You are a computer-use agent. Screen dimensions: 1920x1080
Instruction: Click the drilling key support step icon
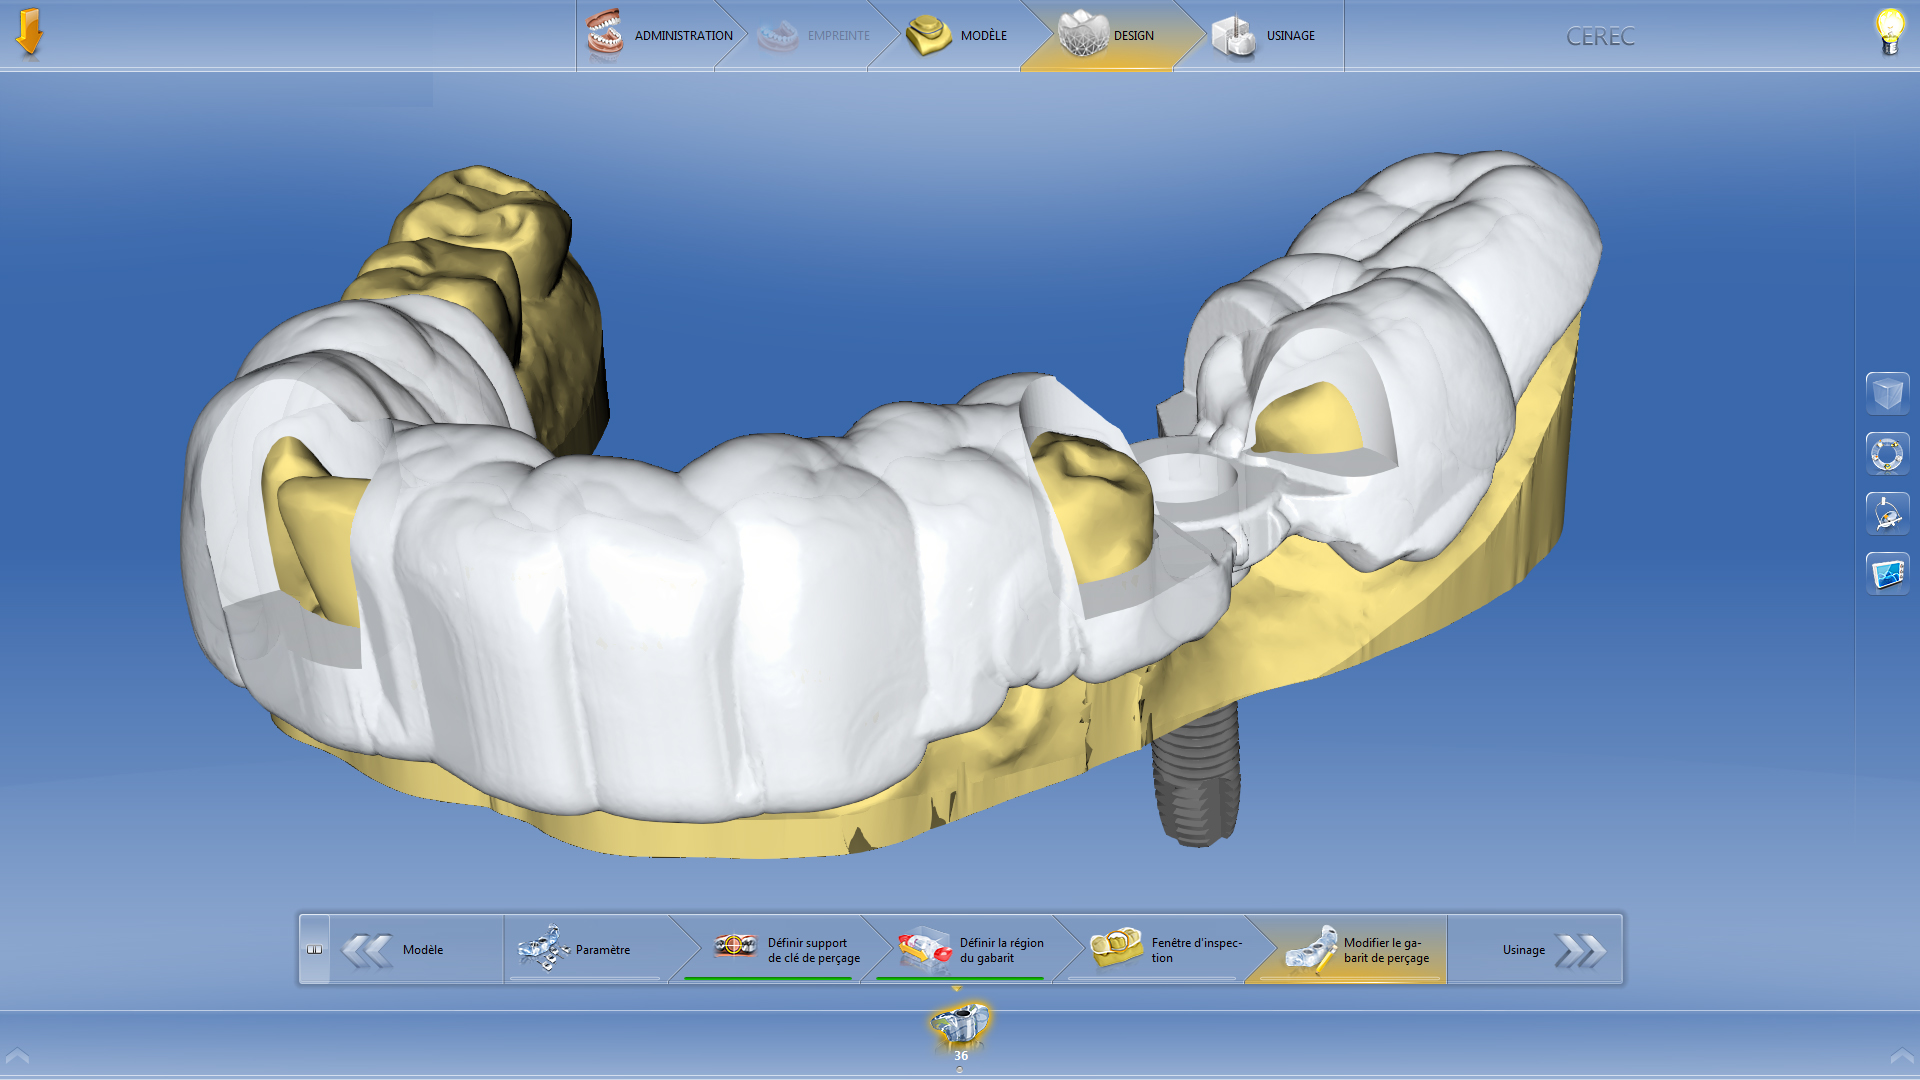coord(736,946)
